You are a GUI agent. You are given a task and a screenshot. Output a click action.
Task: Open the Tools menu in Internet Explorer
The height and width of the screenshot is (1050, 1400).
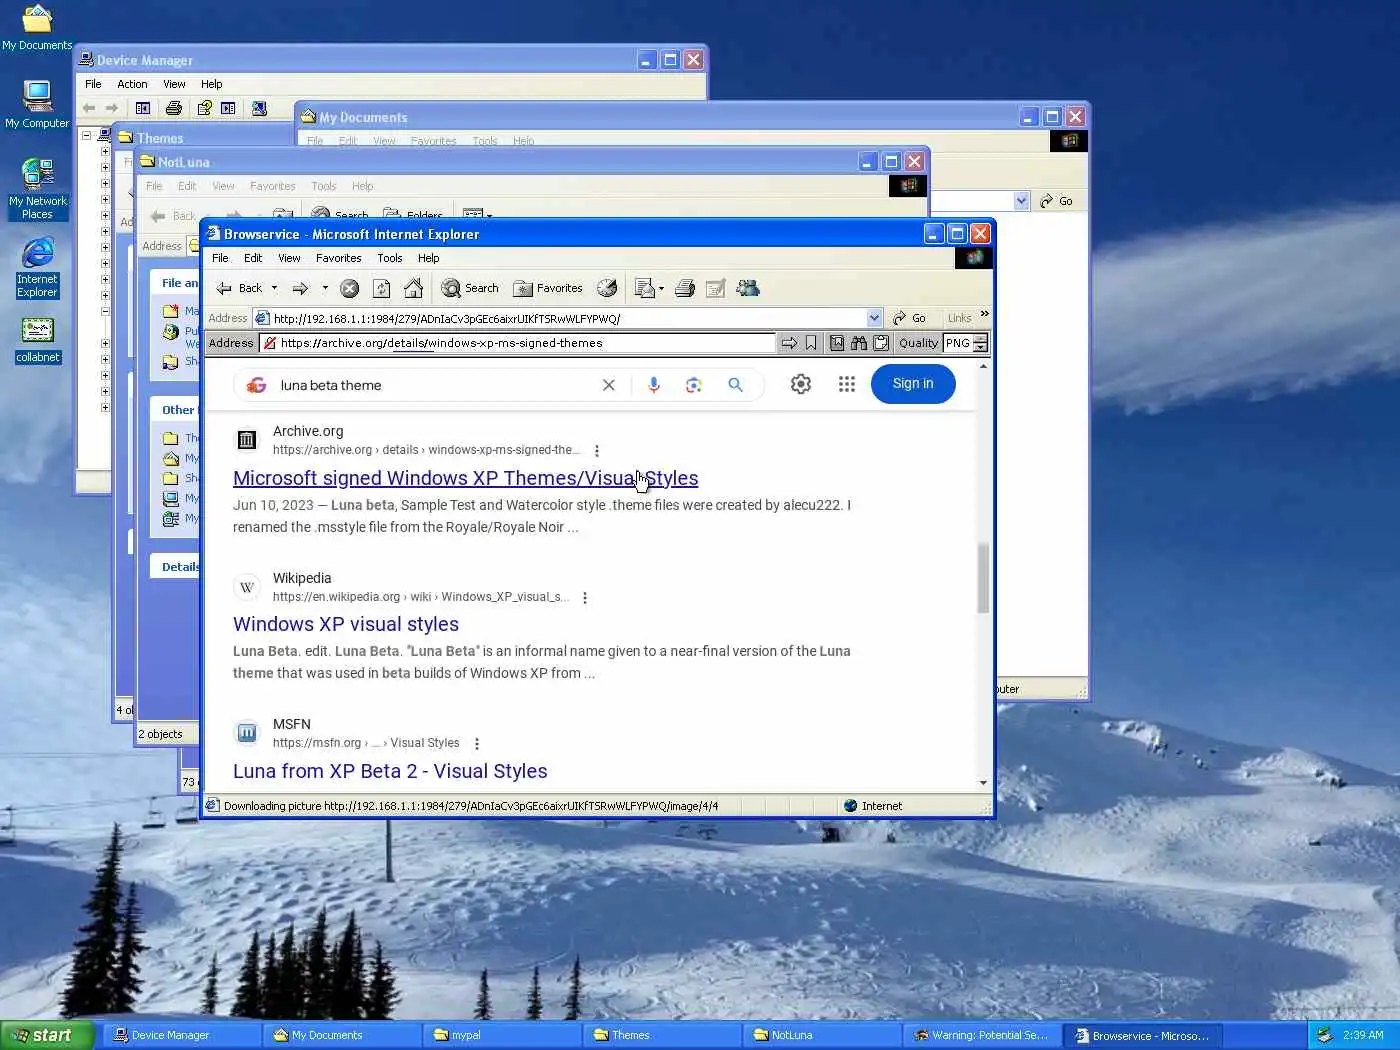click(390, 258)
